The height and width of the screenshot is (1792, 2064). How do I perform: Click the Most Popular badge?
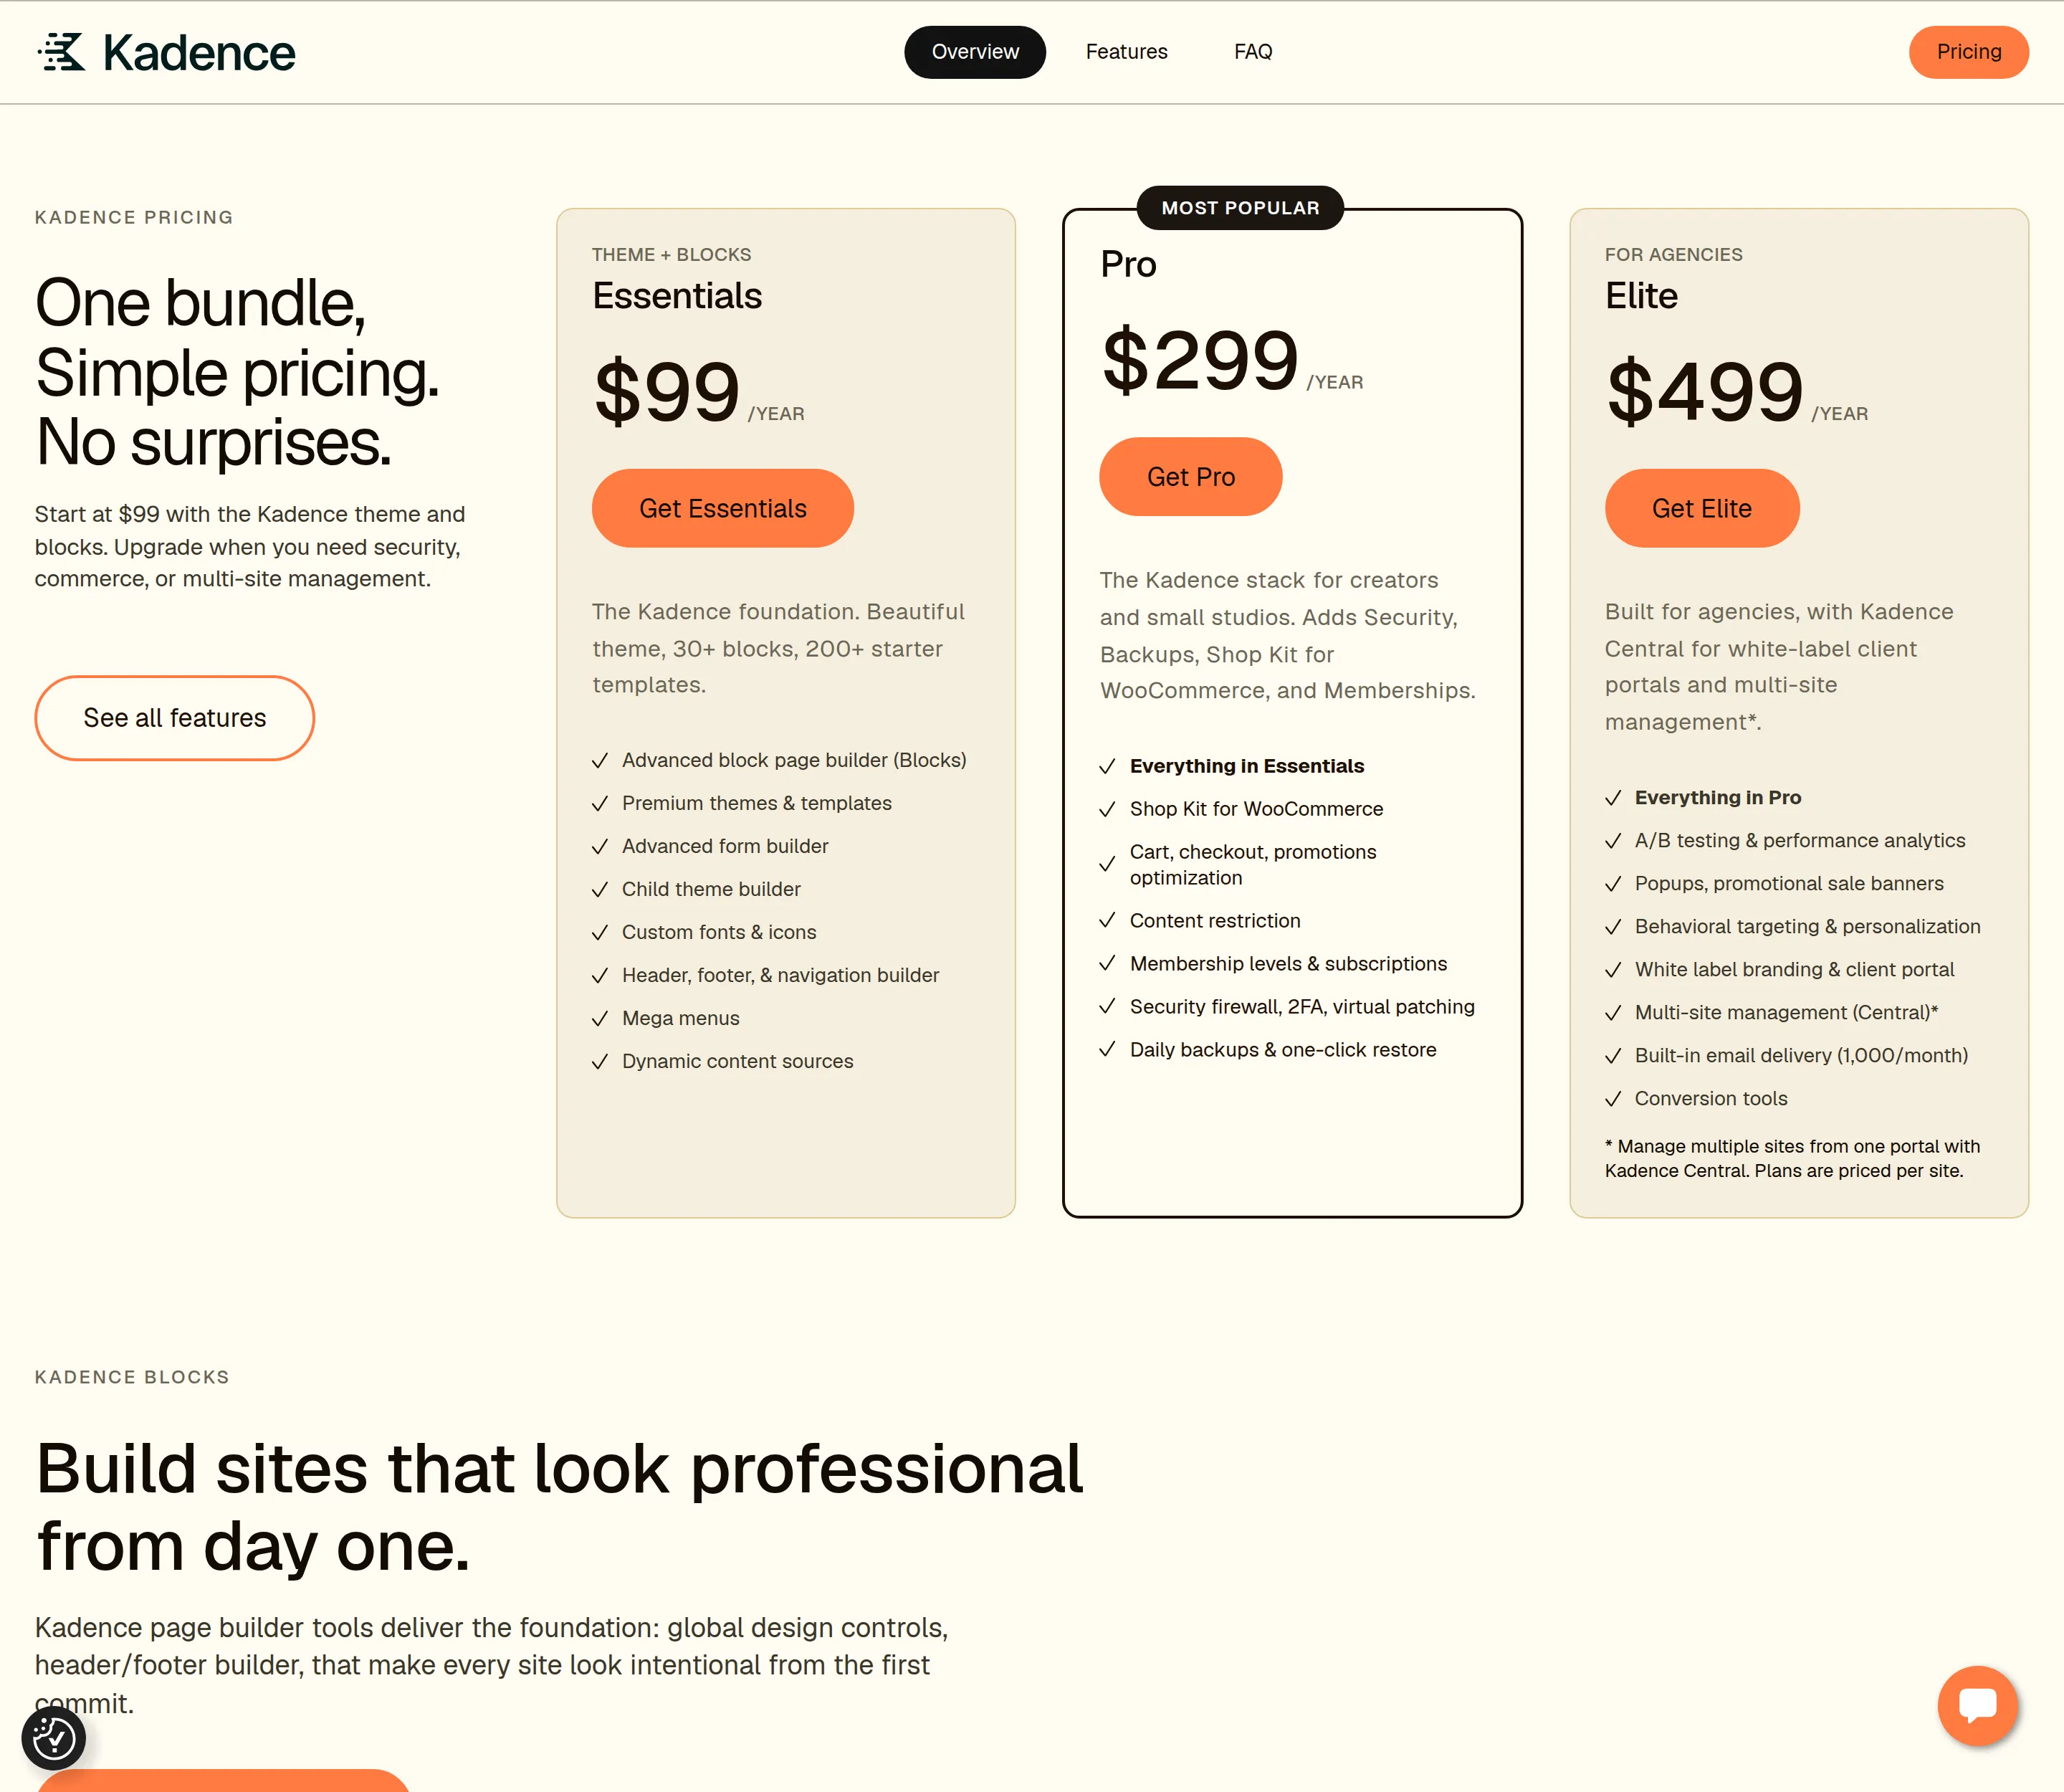click(x=1241, y=208)
